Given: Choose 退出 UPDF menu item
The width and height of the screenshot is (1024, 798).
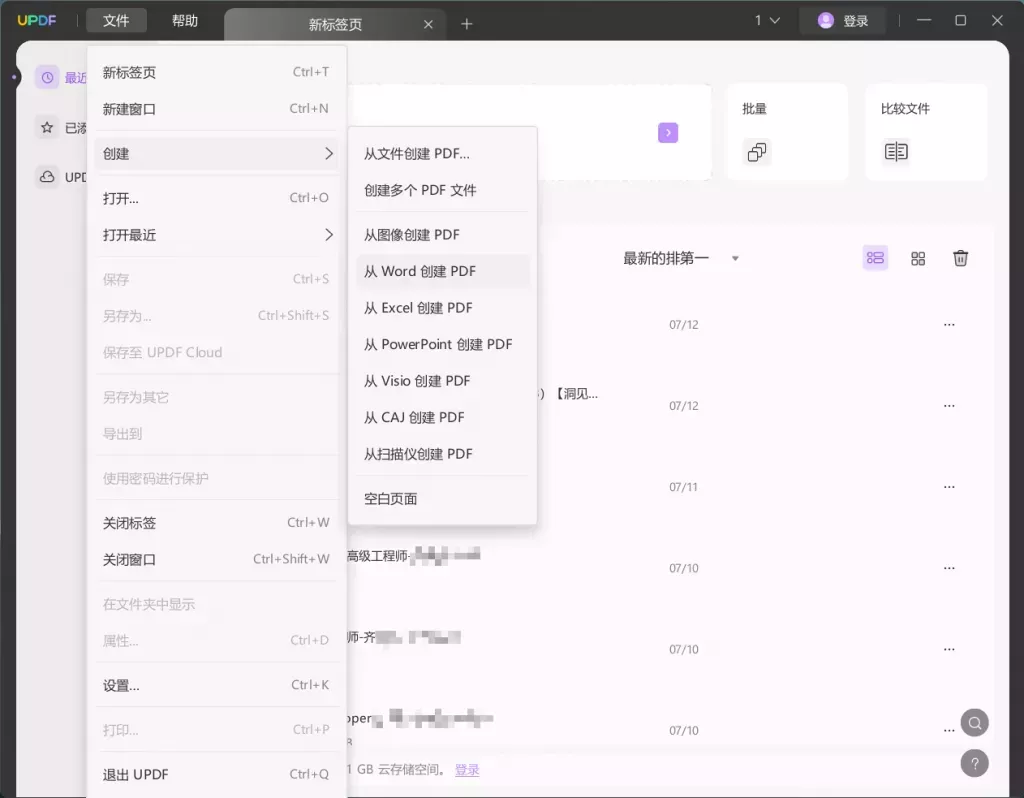Looking at the screenshot, I should 216,774.
